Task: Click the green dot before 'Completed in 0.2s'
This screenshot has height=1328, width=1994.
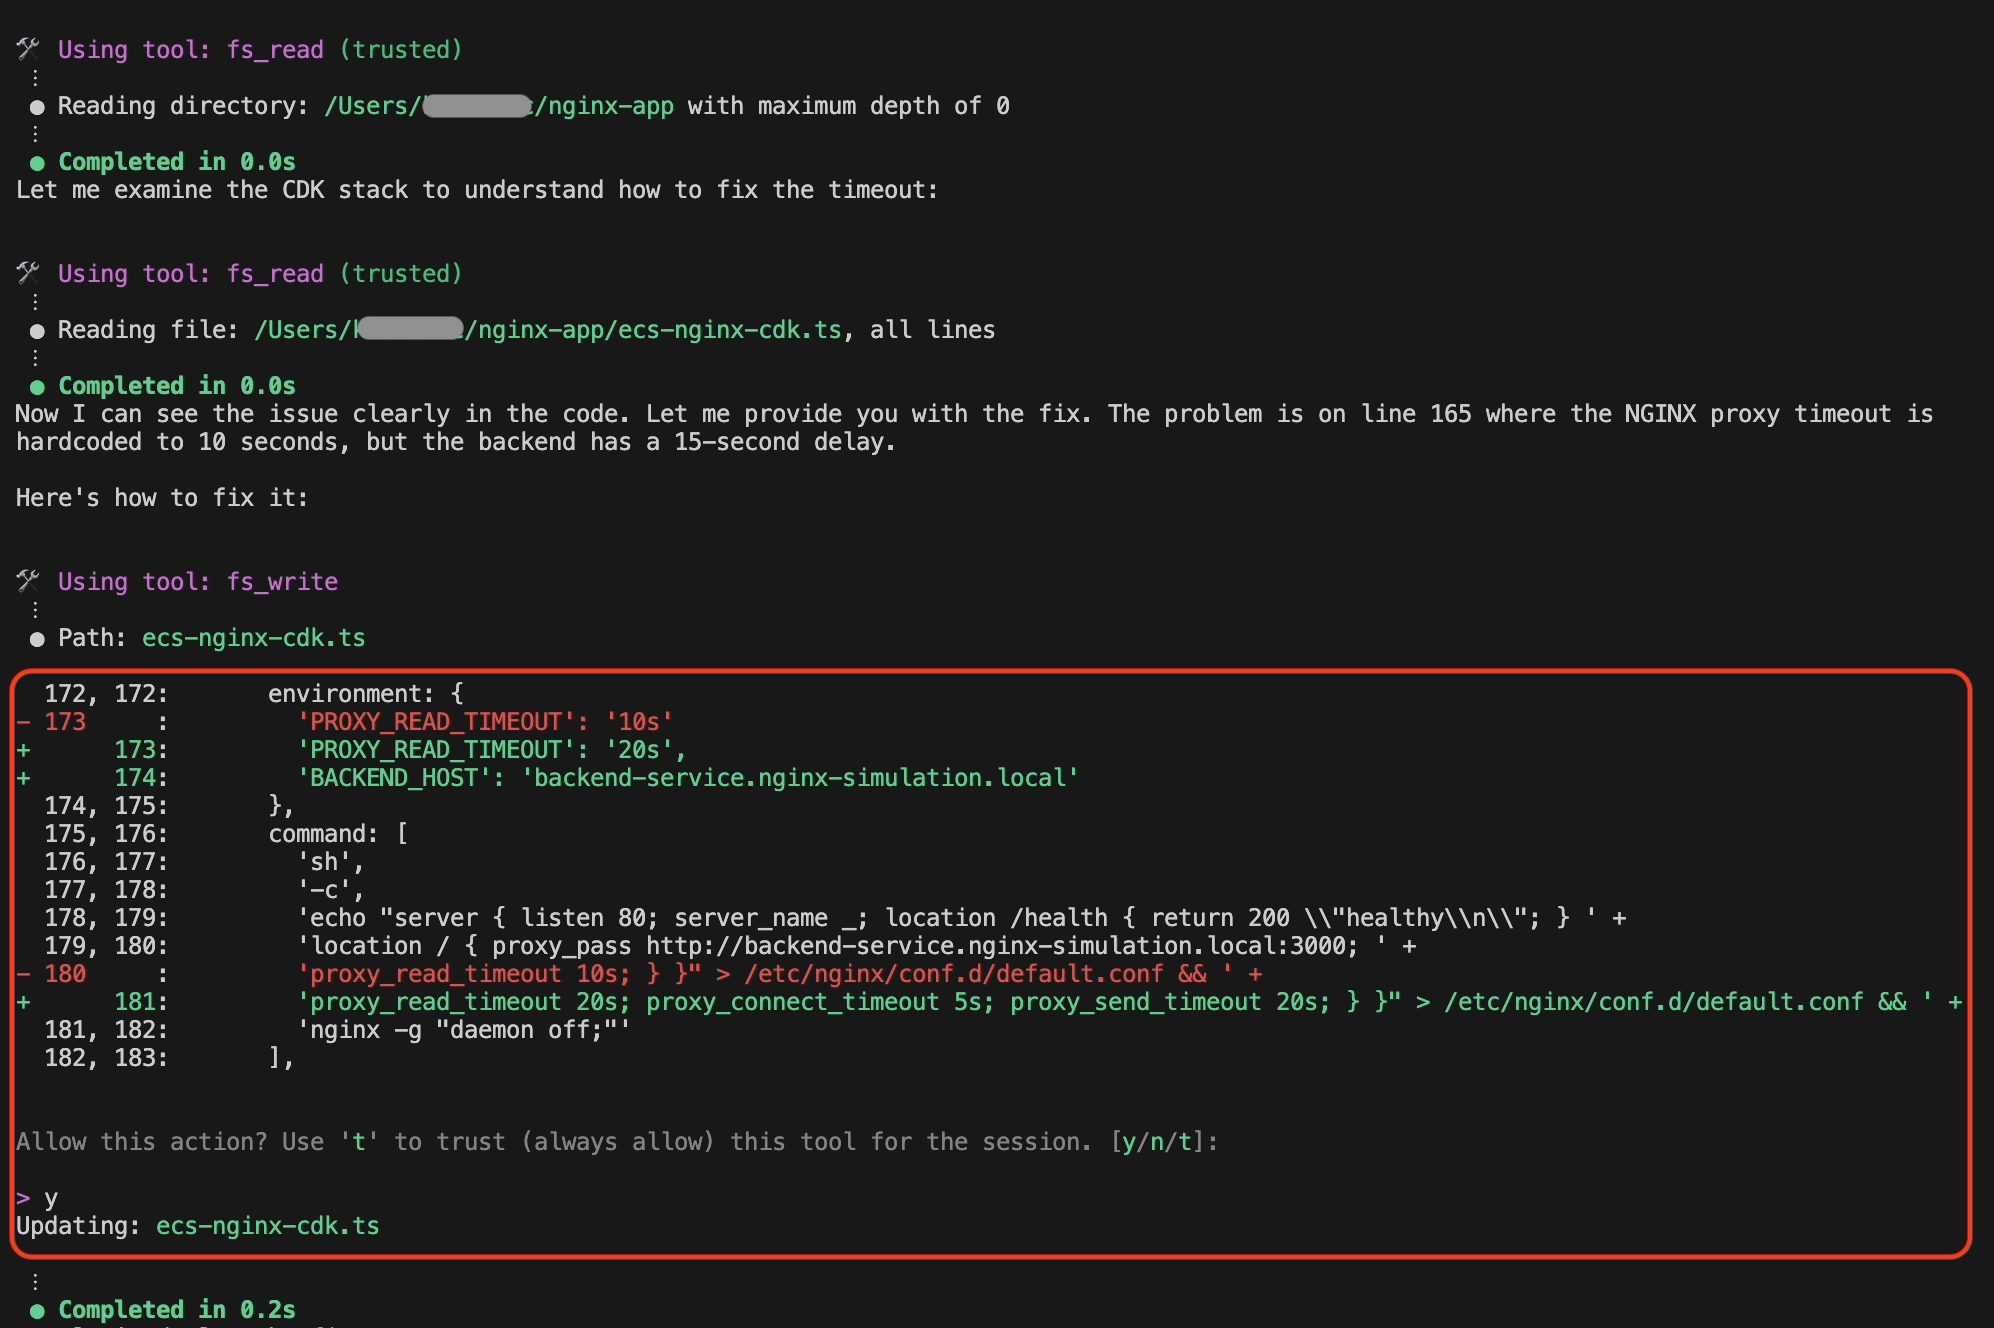Action: pyautogui.click(x=36, y=1309)
